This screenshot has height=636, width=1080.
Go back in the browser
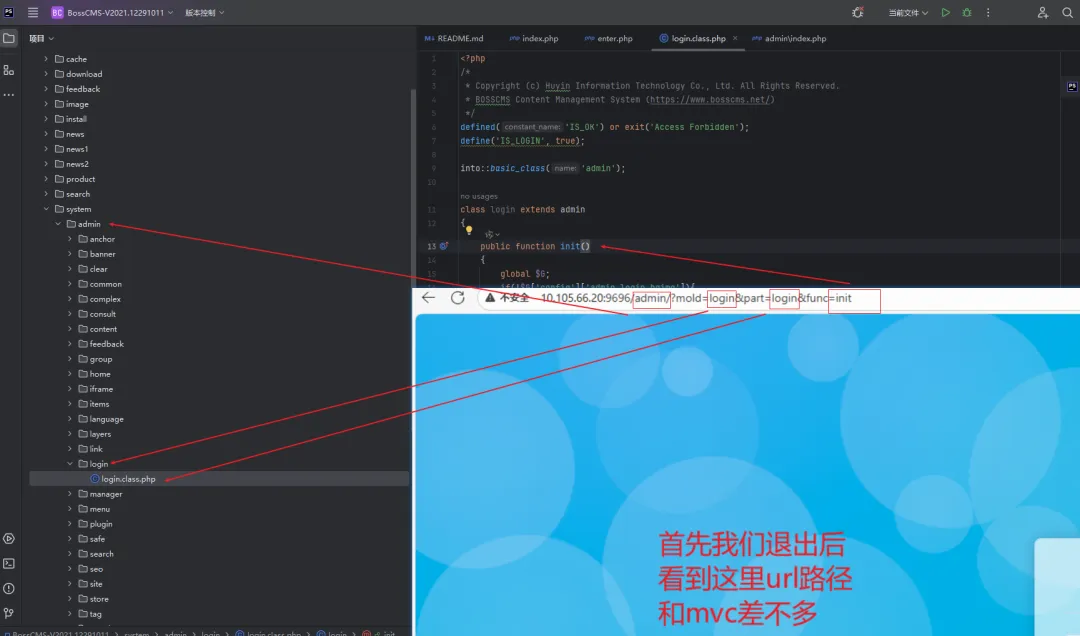pyautogui.click(x=428, y=298)
